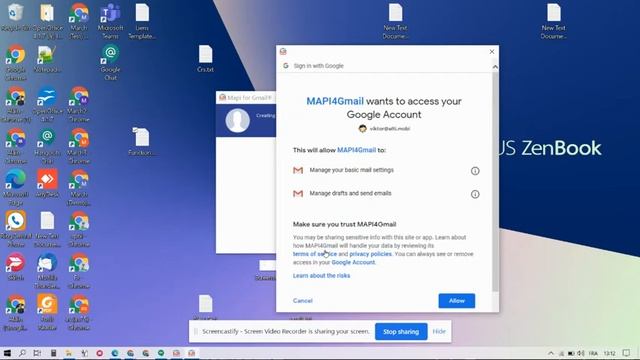Click the account avatar in Mapi for Gmail window
This screenshot has height=360, width=640.
[238, 120]
